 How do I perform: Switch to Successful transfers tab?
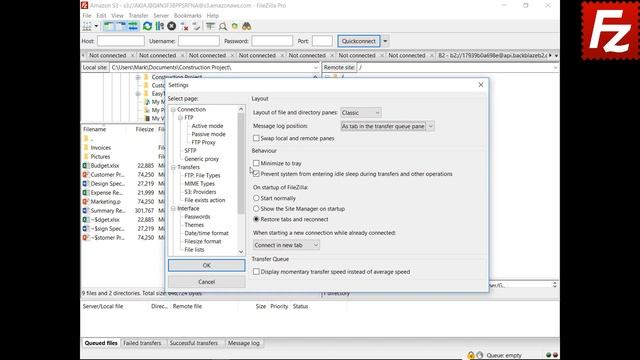click(193, 343)
